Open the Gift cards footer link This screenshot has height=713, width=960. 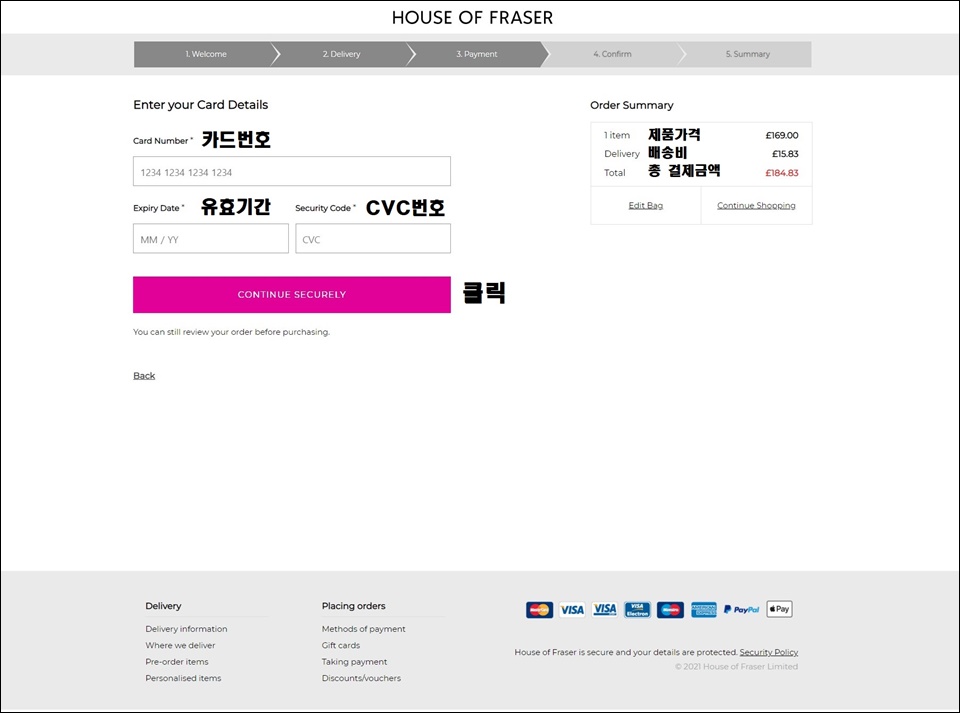pyautogui.click(x=341, y=646)
